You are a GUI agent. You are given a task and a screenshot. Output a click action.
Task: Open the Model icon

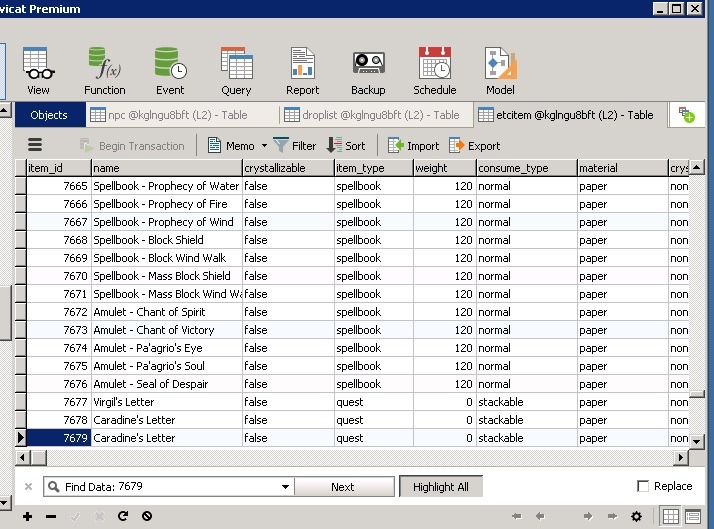pyautogui.click(x=500, y=71)
